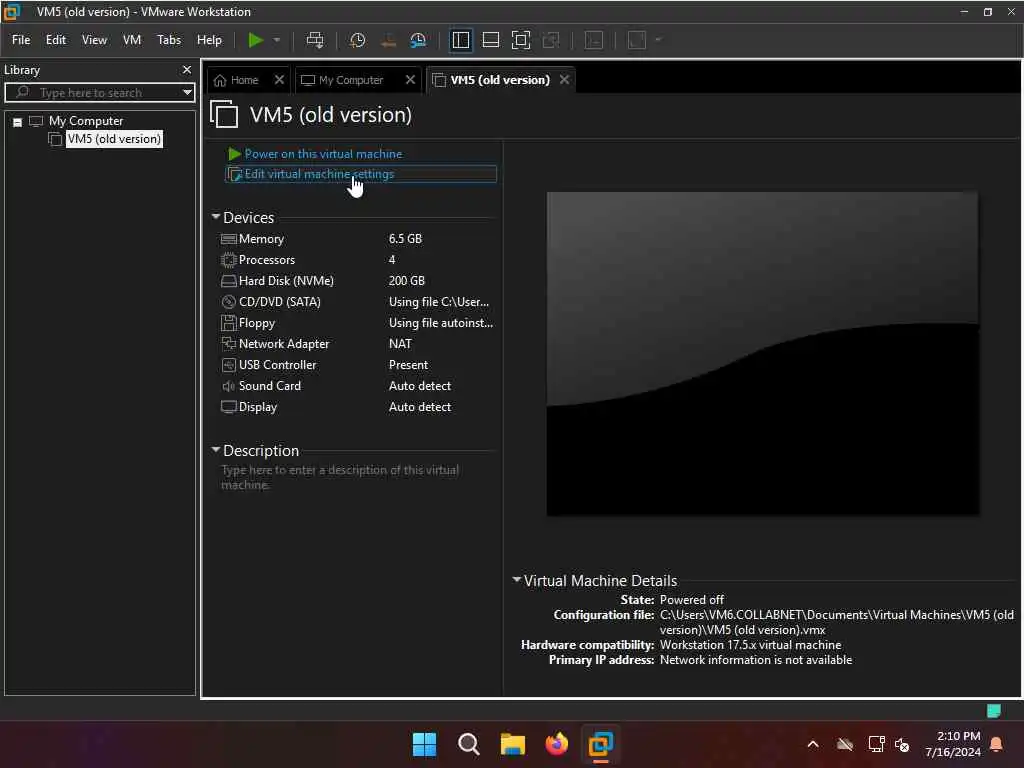Click the Display device icon
The image size is (1024, 768).
[x=229, y=407]
